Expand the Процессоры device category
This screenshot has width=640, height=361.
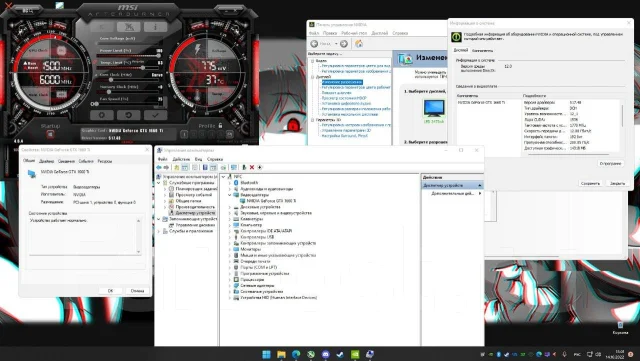[x=230, y=280]
